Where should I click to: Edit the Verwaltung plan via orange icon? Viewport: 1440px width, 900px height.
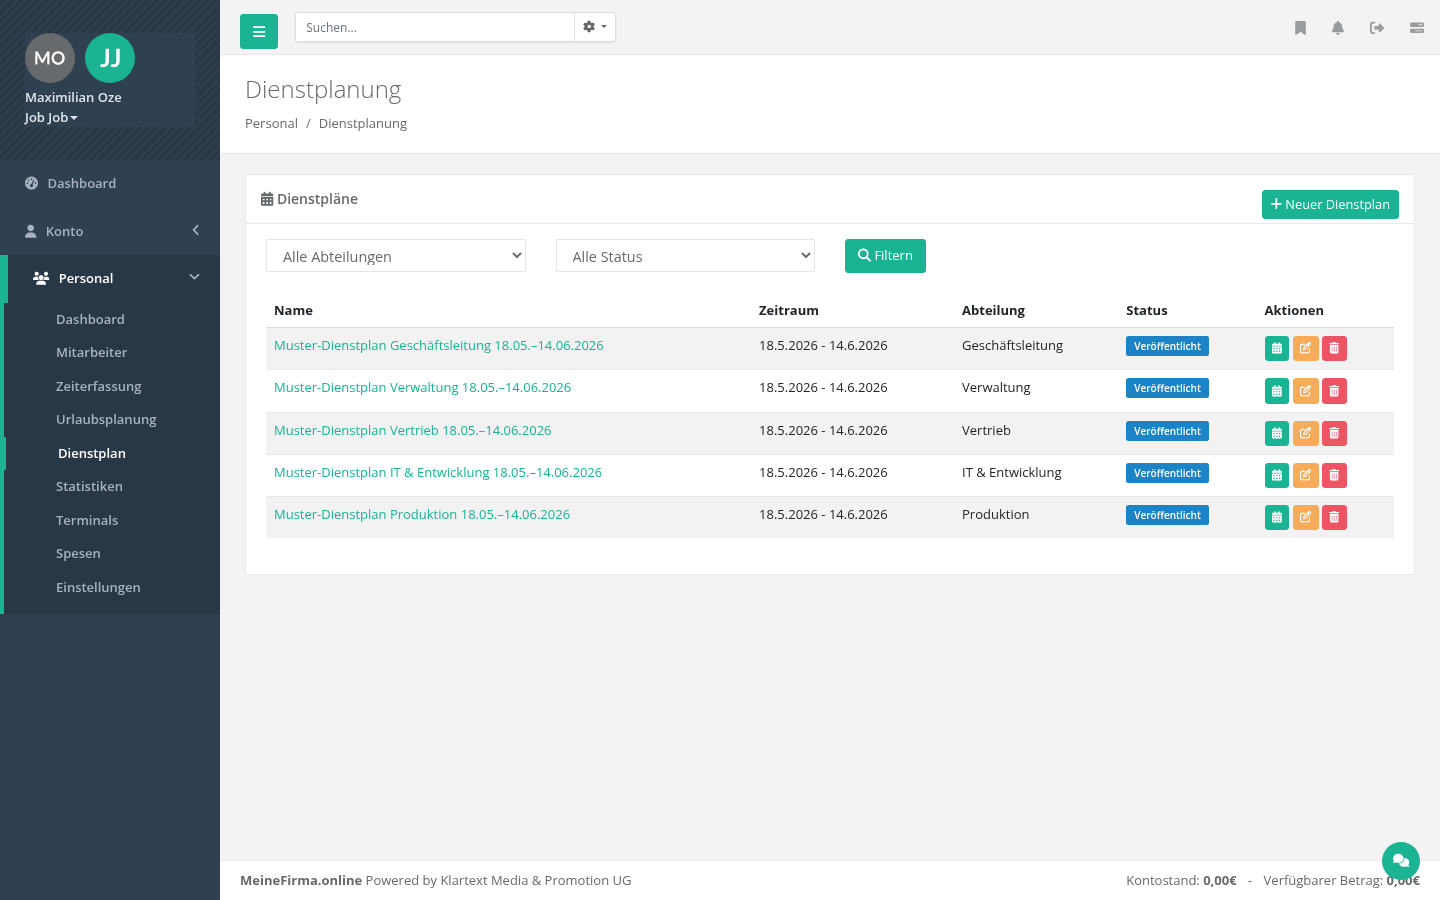pyautogui.click(x=1305, y=390)
